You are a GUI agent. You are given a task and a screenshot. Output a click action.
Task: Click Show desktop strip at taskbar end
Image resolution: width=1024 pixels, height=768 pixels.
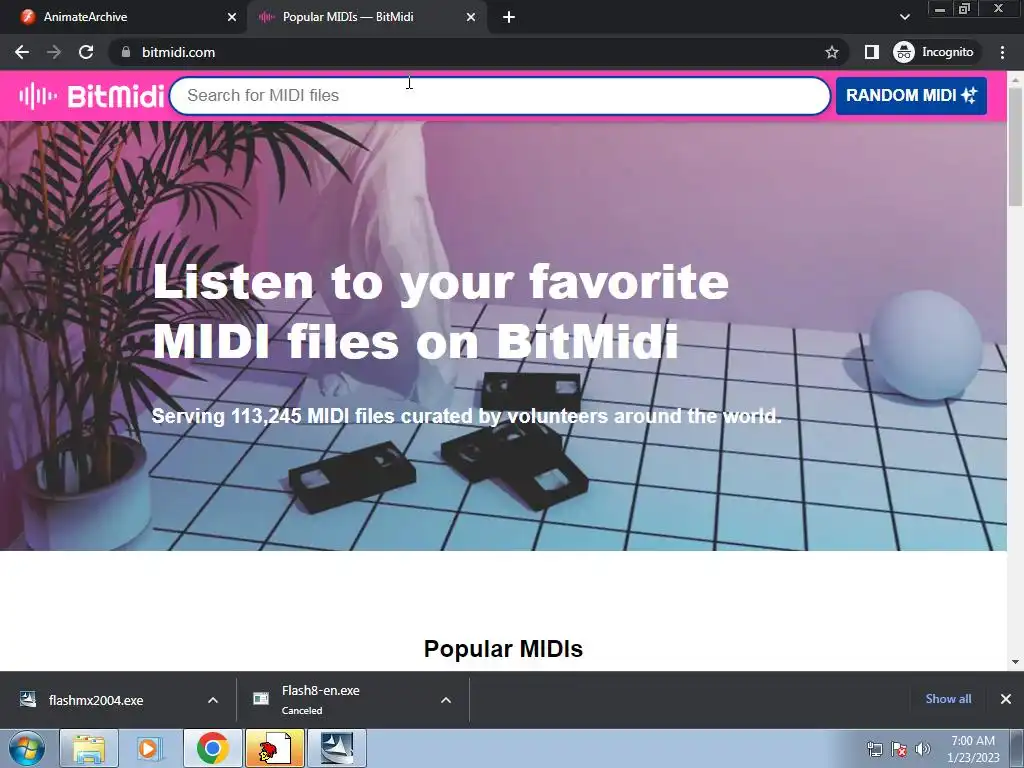pos(1017,748)
